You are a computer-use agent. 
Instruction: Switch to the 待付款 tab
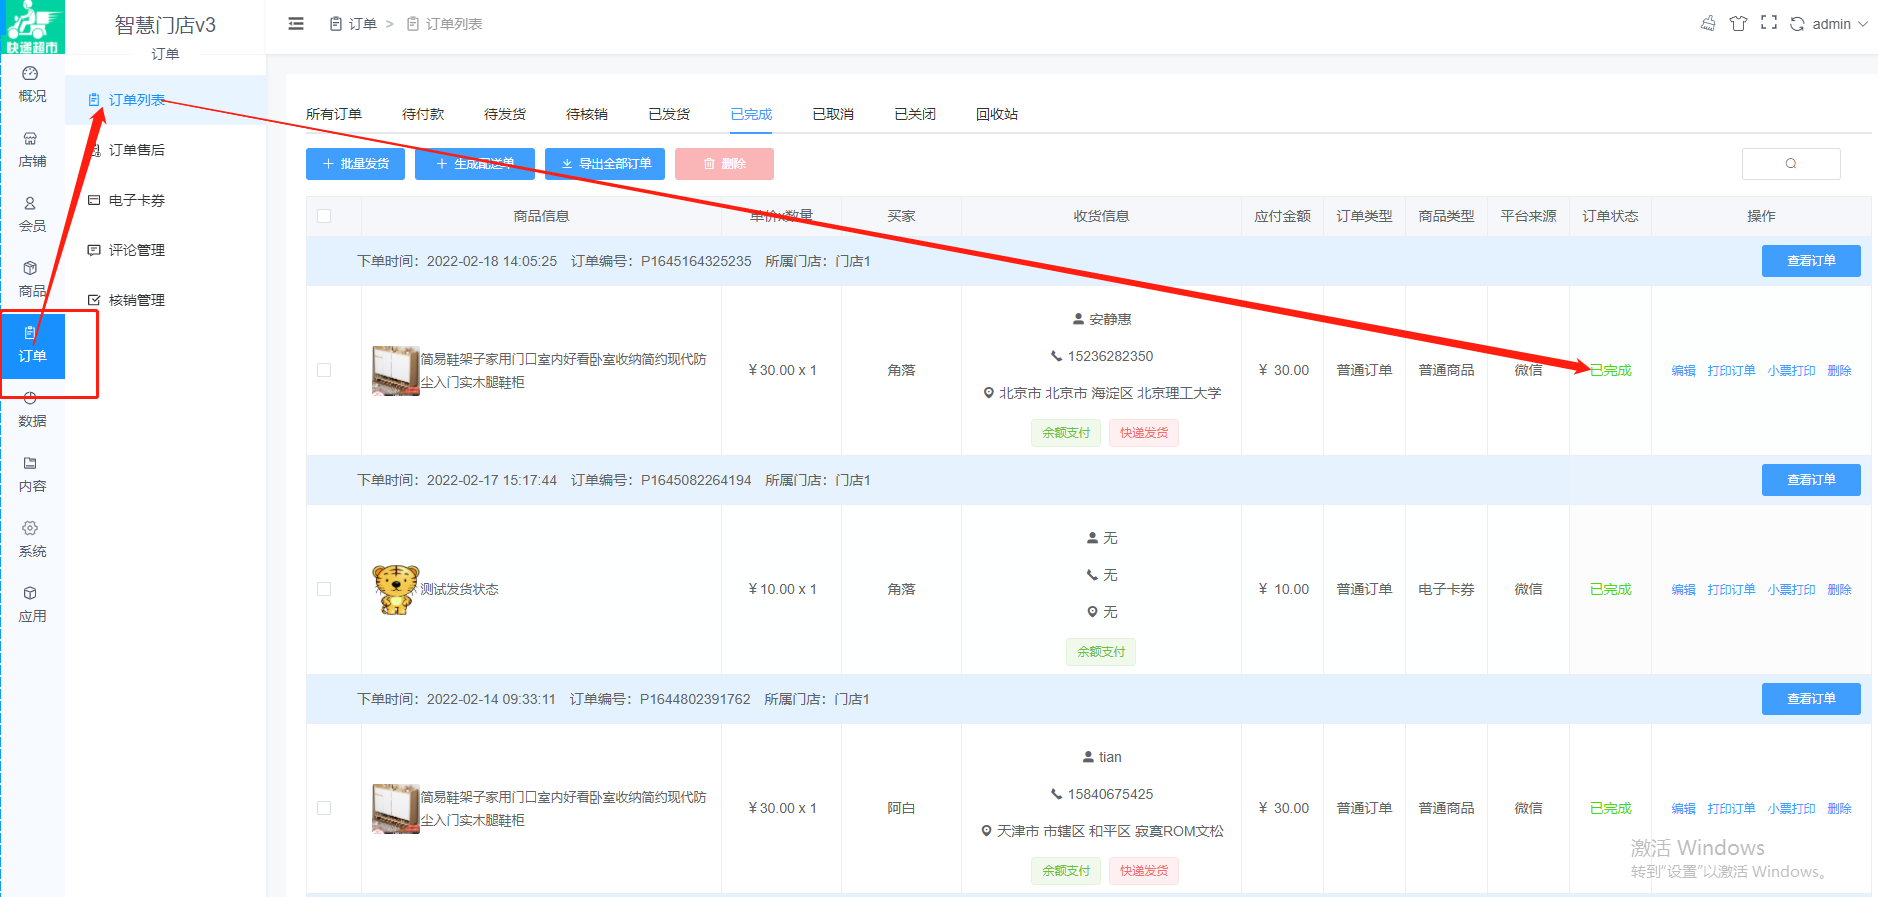(423, 114)
